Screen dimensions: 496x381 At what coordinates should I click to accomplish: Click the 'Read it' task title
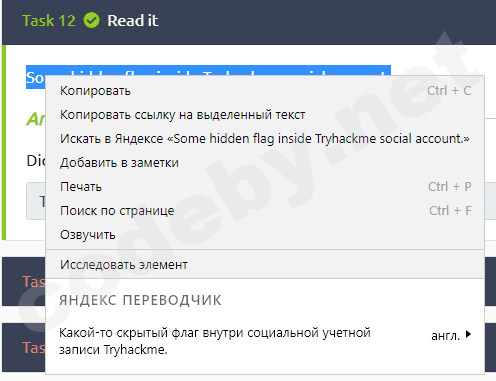133,21
